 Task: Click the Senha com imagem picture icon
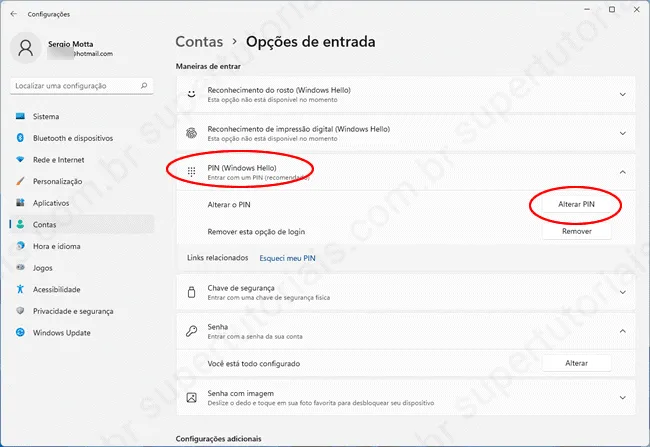click(x=191, y=398)
